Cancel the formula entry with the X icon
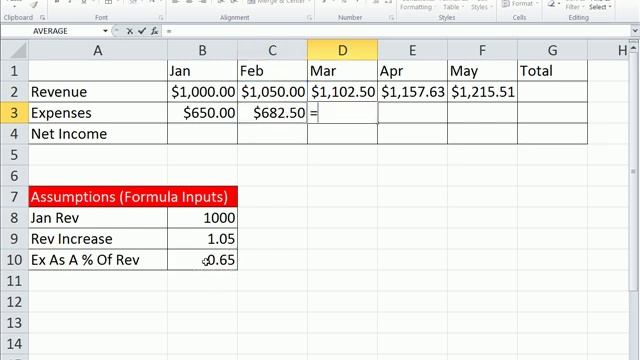 point(129,31)
